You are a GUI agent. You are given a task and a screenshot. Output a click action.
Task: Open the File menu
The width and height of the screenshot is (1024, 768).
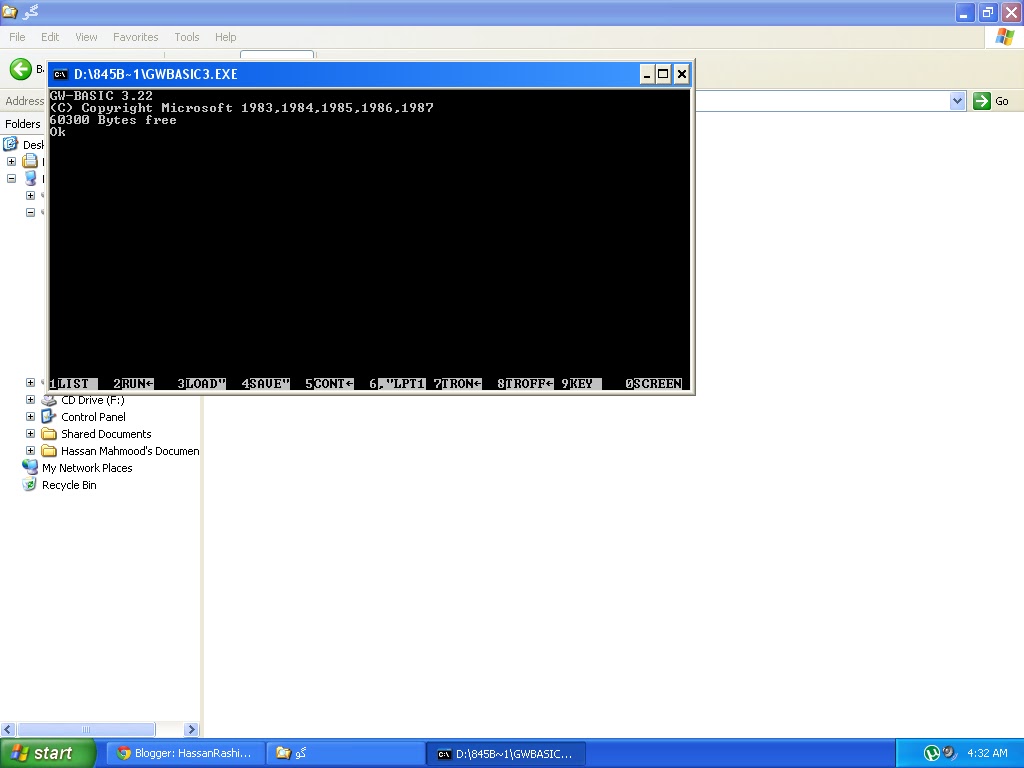point(17,37)
